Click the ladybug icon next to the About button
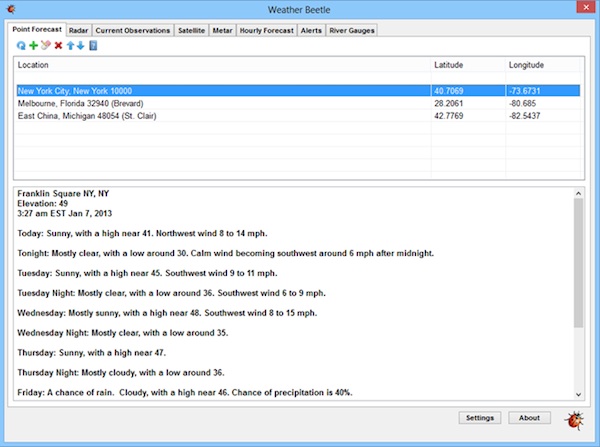The width and height of the screenshot is (600, 447). 574,421
